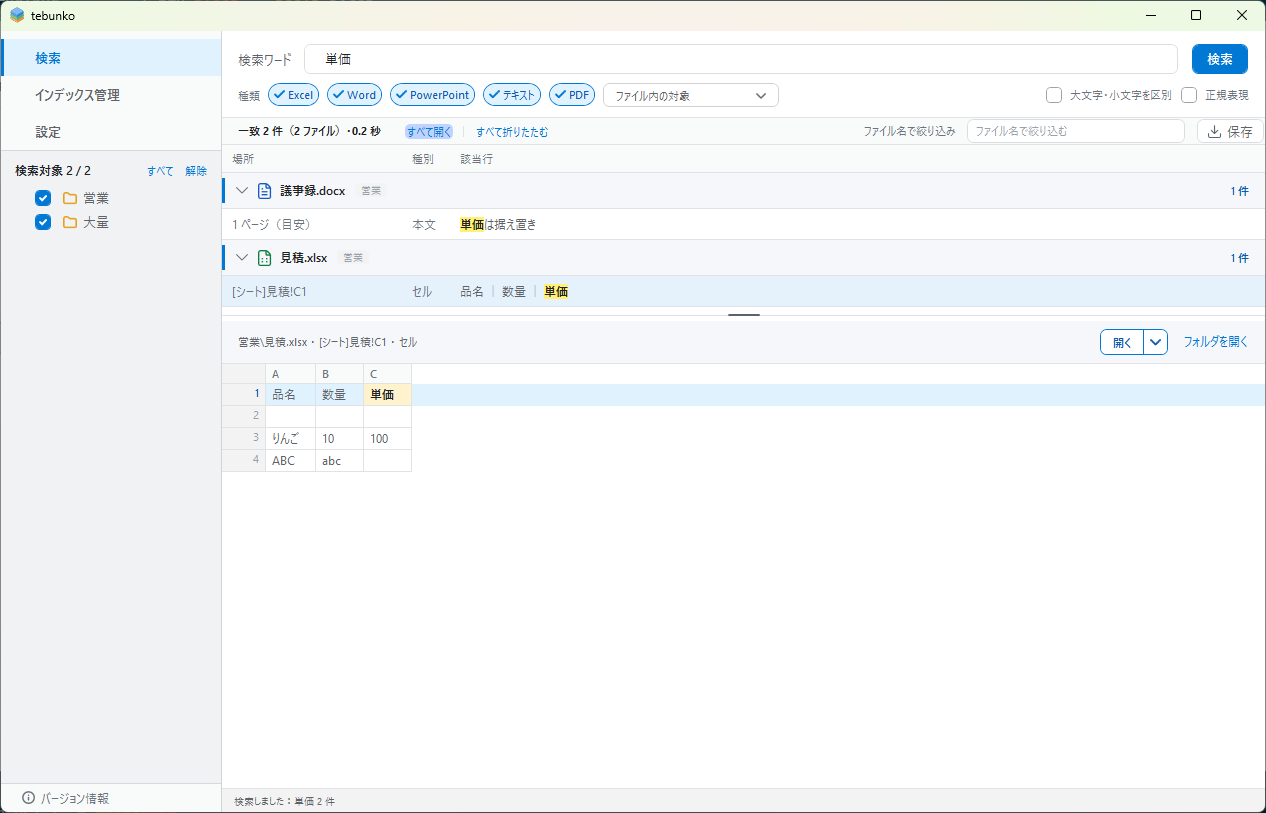This screenshot has height=813, width=1266.
Task: Click the Excel file icon beside 見積.xlsx
Action: point(265,258)
